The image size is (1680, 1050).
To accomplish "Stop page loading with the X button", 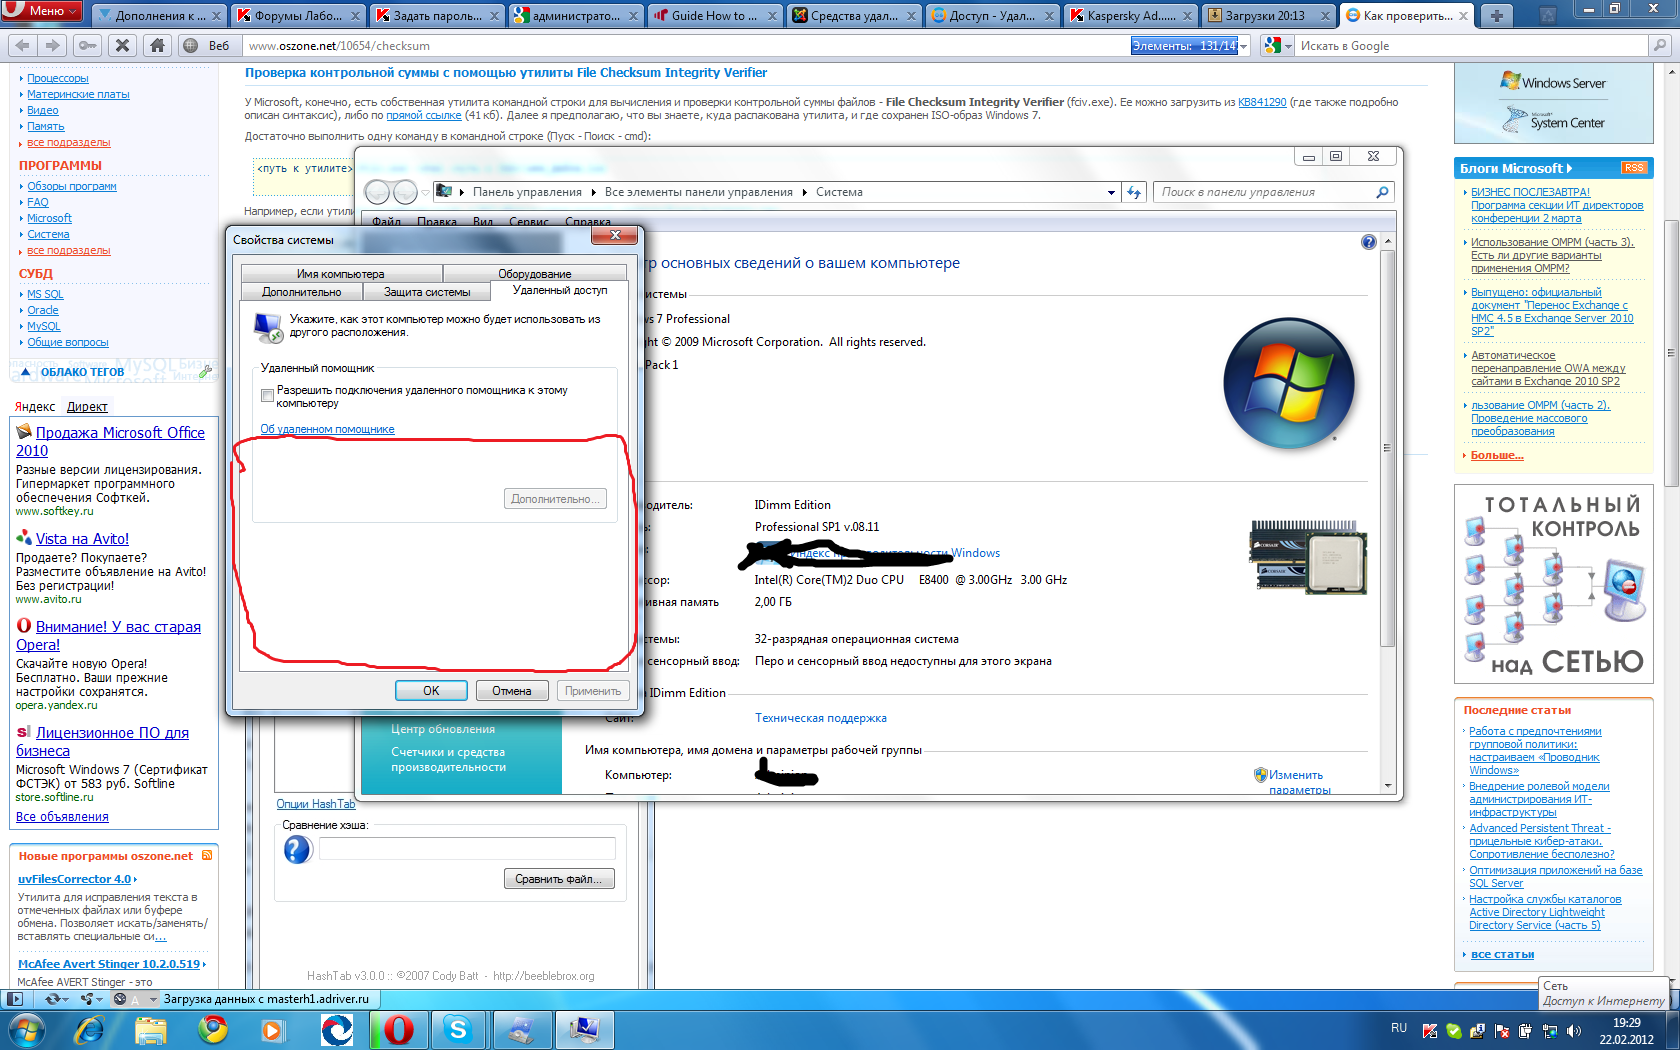I will [x=122, y=45].
